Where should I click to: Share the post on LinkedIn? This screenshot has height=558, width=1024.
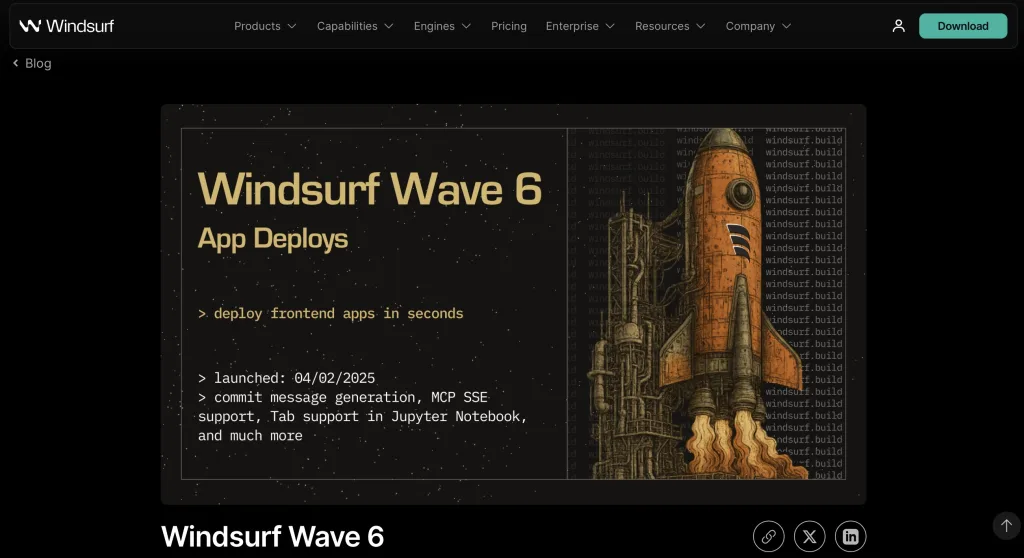[x=850, y=536]
